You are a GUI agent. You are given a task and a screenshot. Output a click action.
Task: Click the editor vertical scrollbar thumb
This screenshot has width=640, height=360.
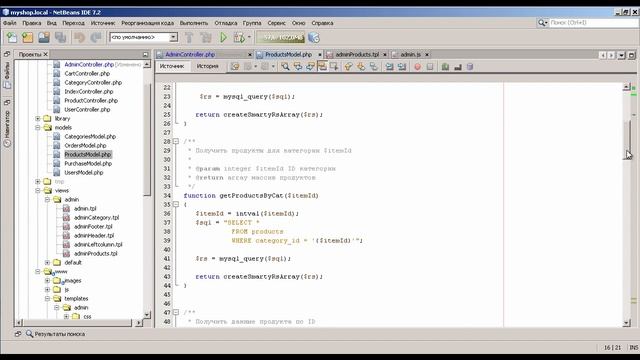click(x=627, y=140)
